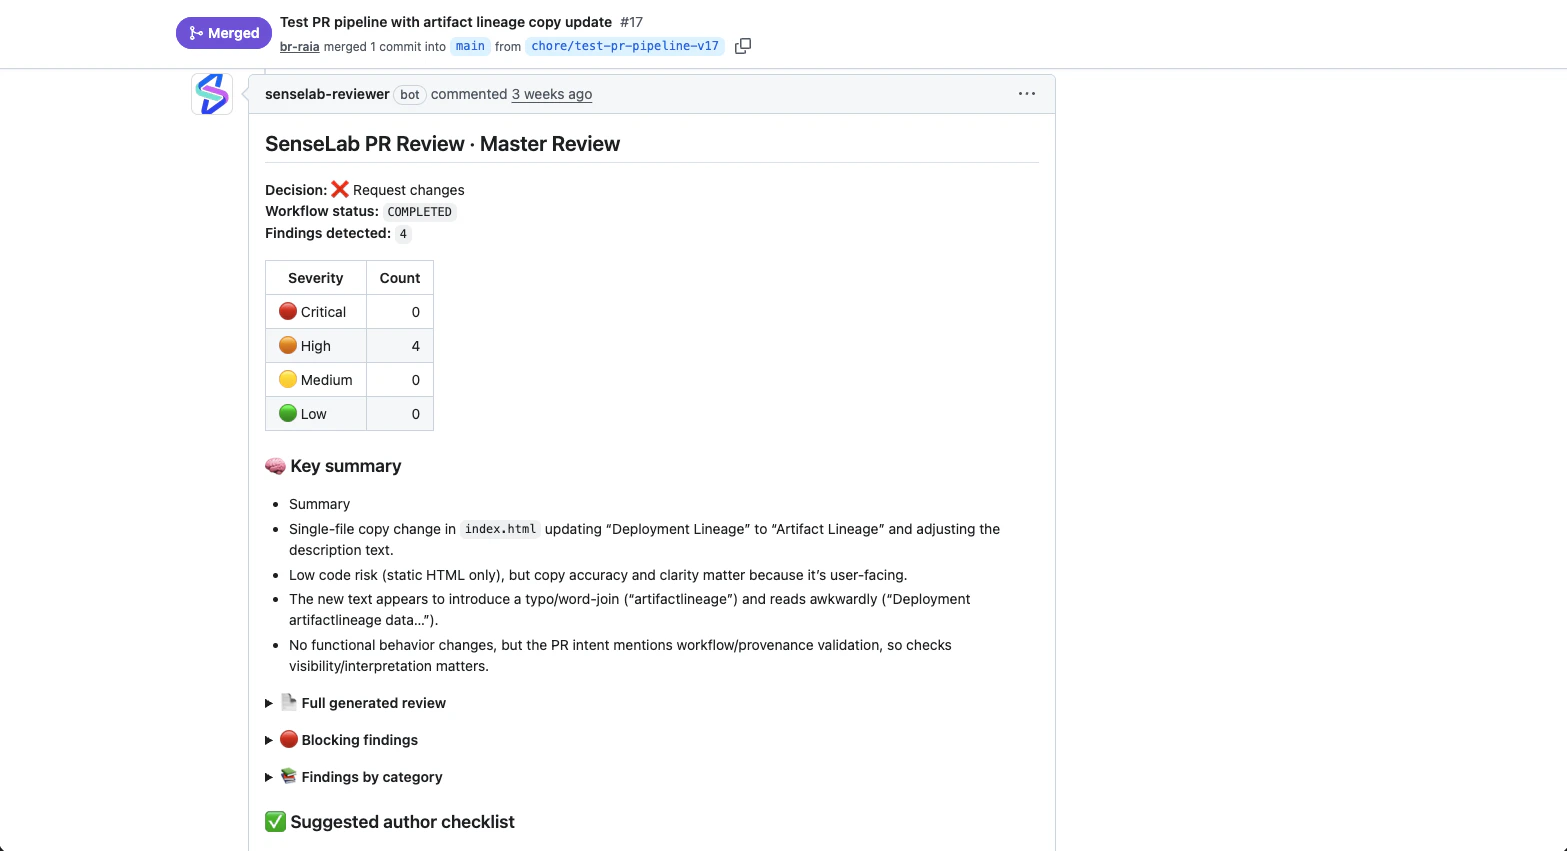The width and height of the screenshot is (1567, 851).
Task: Click the bot label badge
Action: tap(410, 95)
